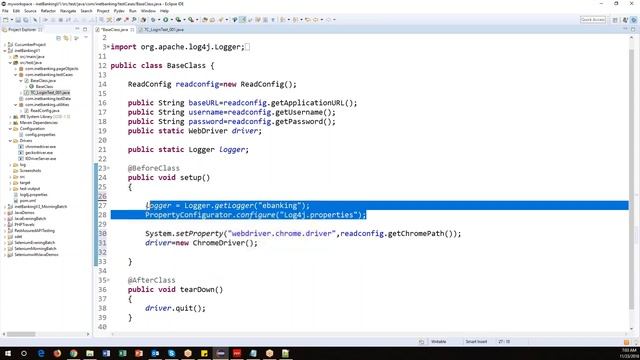
Task: Open the Source menu
Action: (x=30, y=11)
